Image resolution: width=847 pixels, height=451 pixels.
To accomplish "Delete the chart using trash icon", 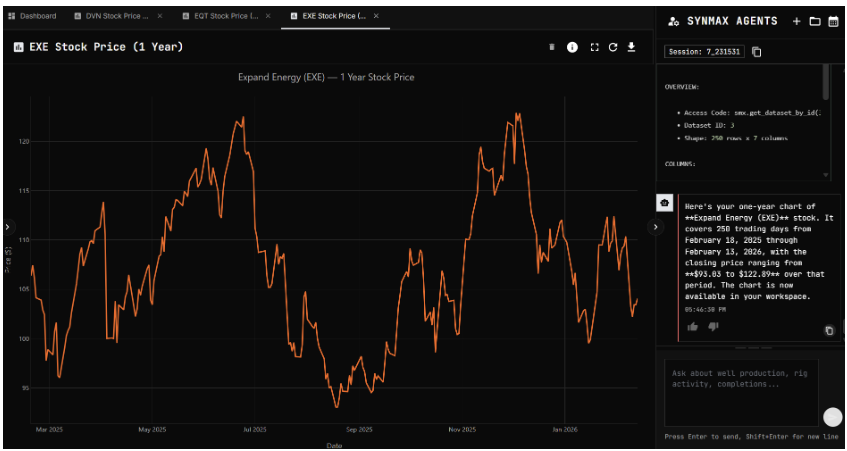I will [x=551, y=47].
